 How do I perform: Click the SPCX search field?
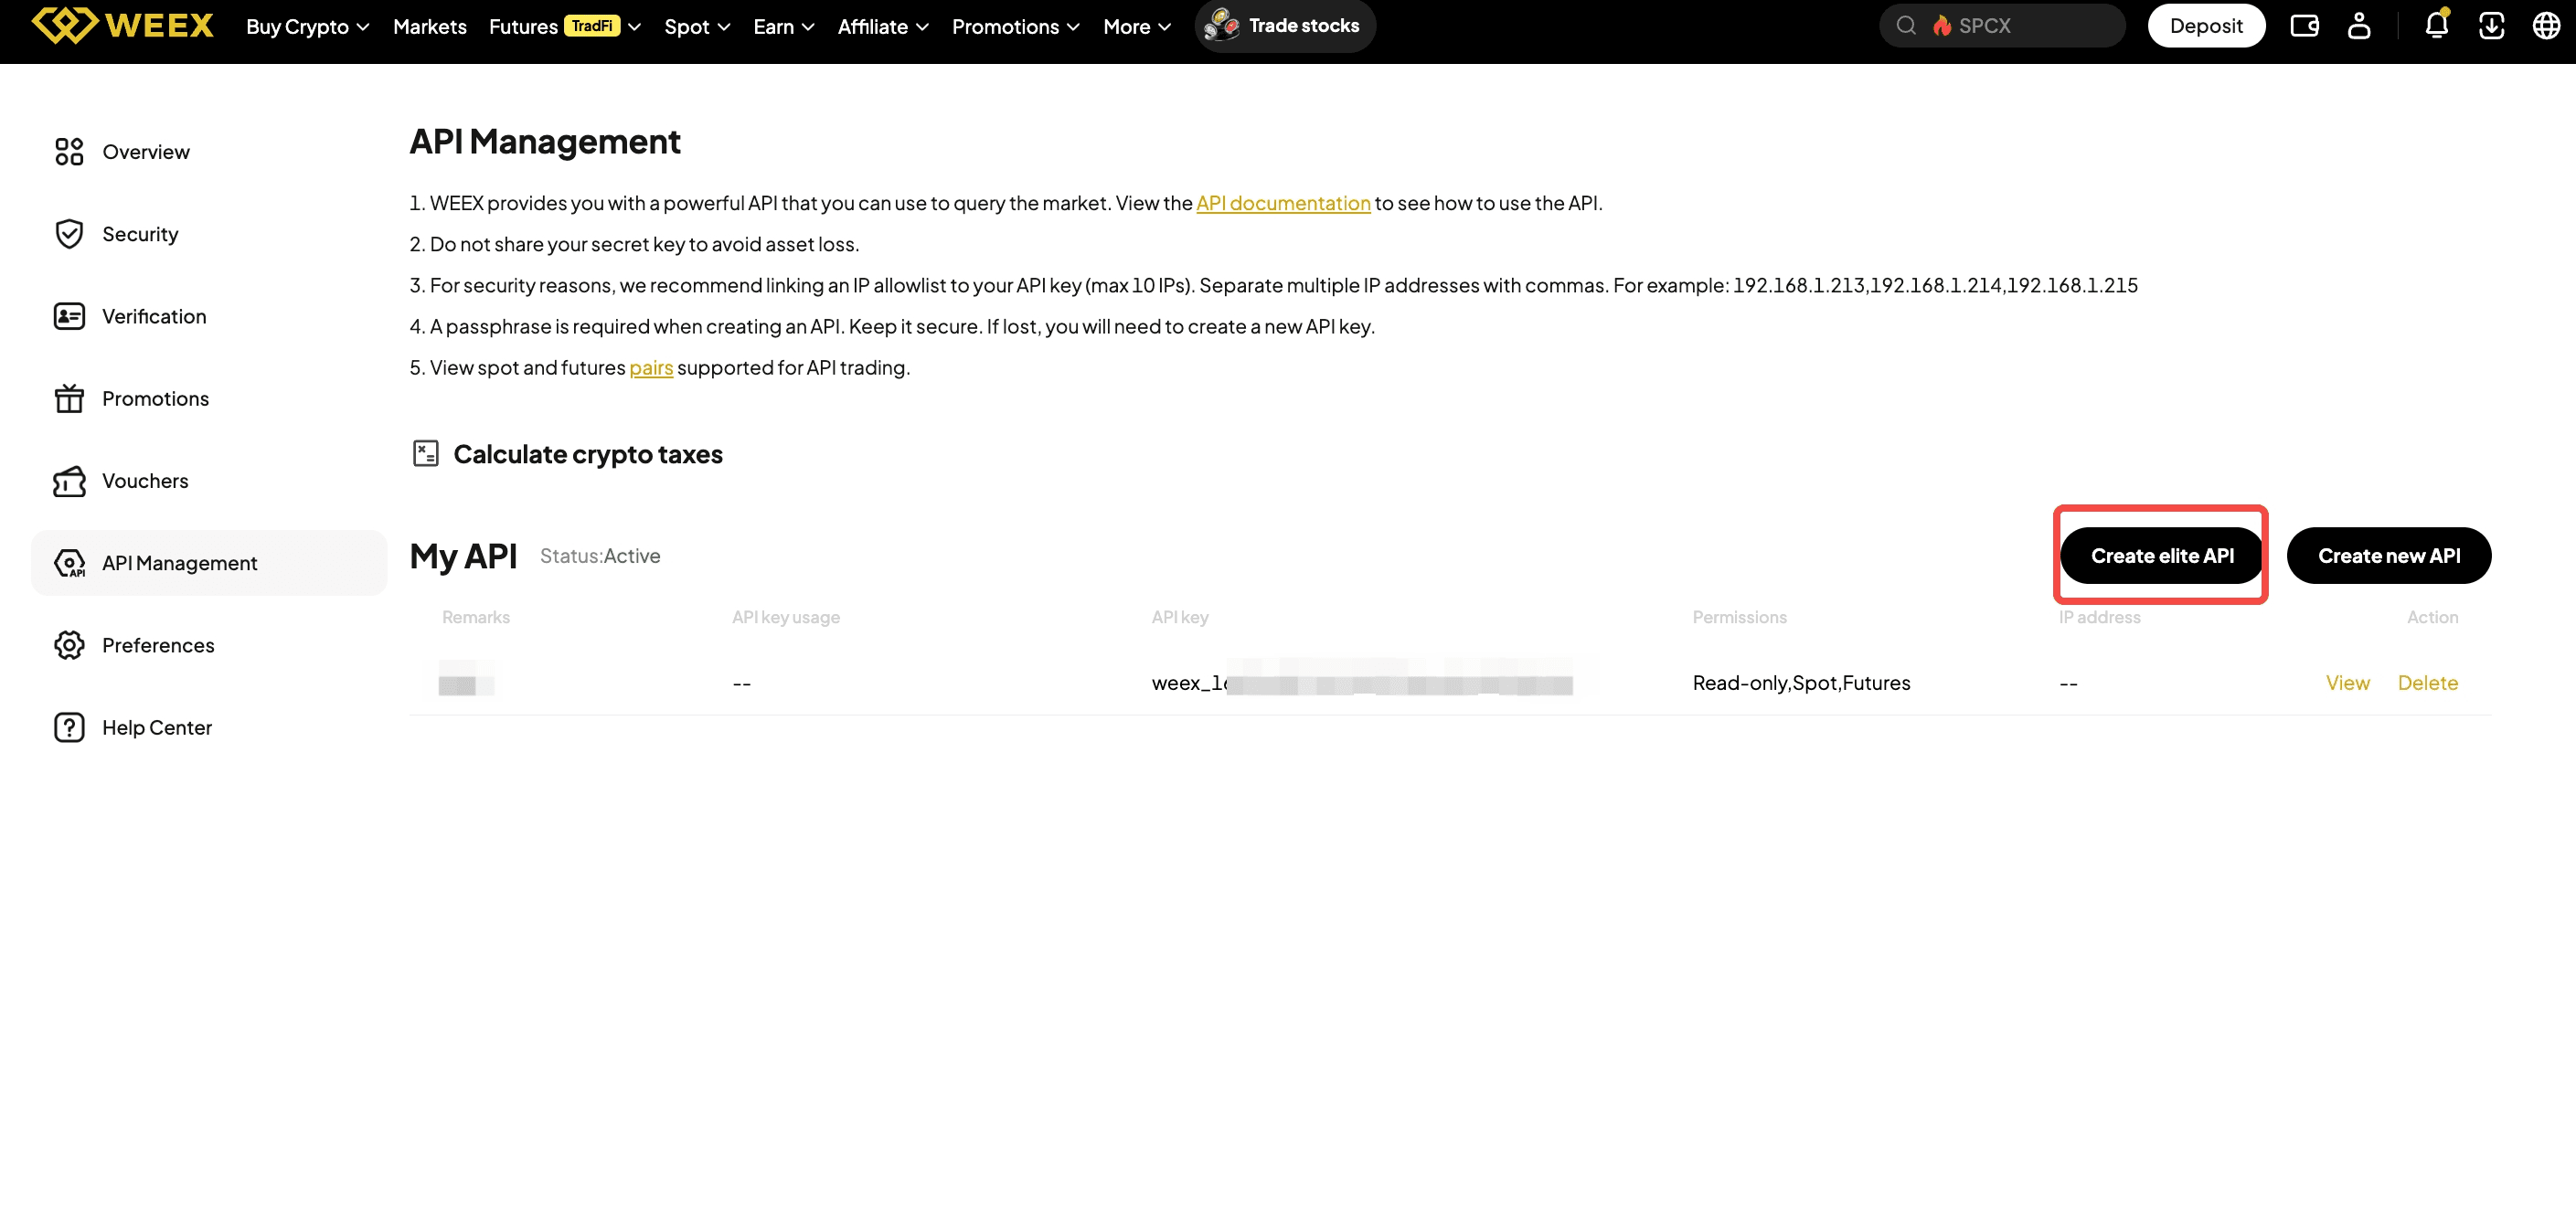click(x=2002, y=26)
